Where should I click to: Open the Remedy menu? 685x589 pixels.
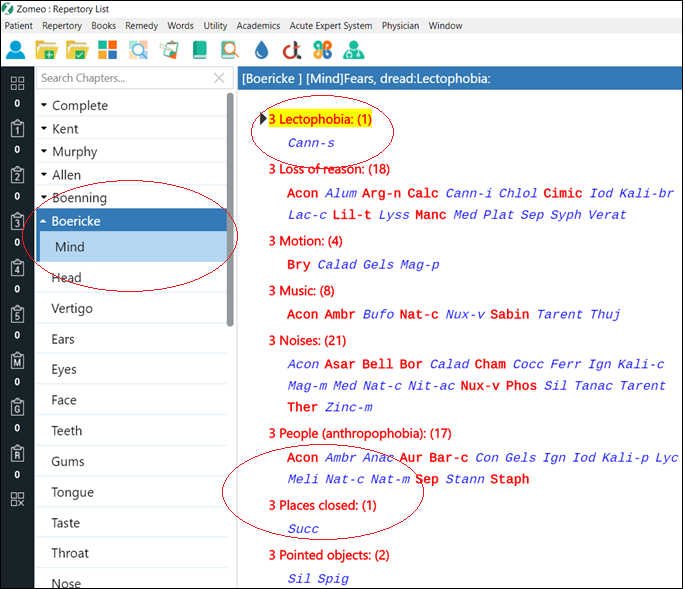[x=142, y=25]
